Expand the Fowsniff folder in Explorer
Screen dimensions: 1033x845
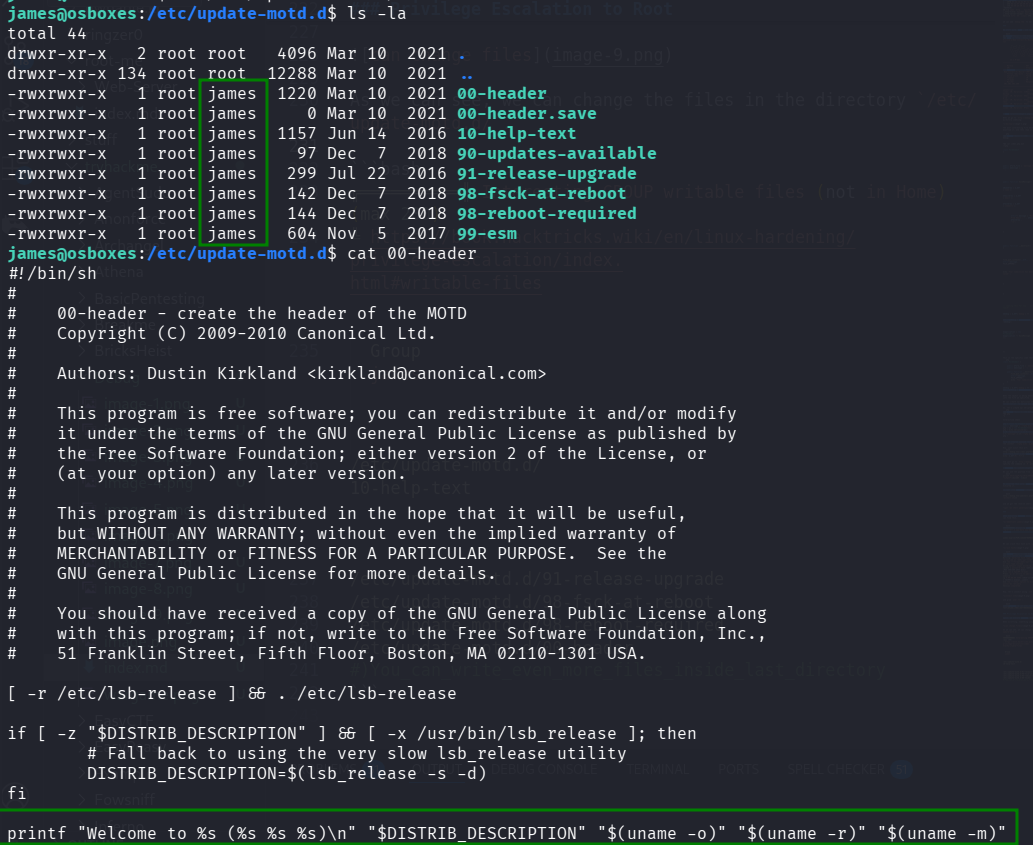81,798
